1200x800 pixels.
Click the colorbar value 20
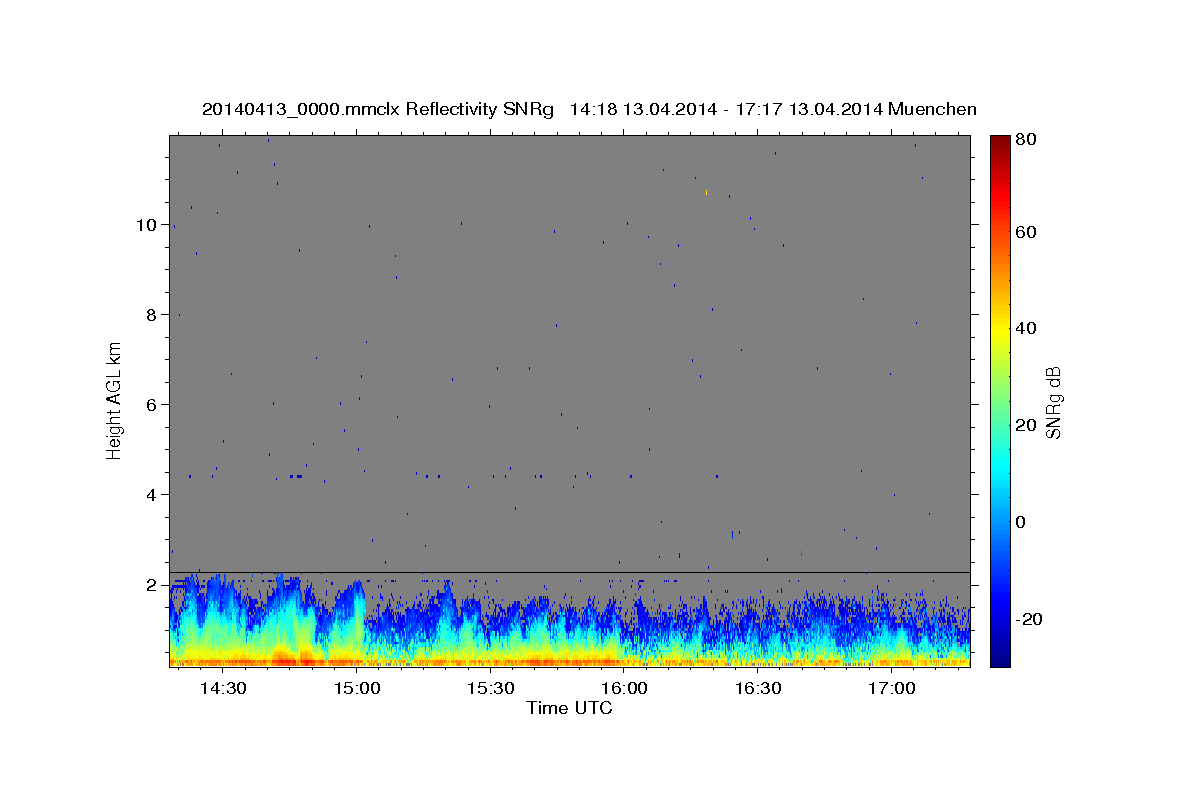(x=1028, y=425)
